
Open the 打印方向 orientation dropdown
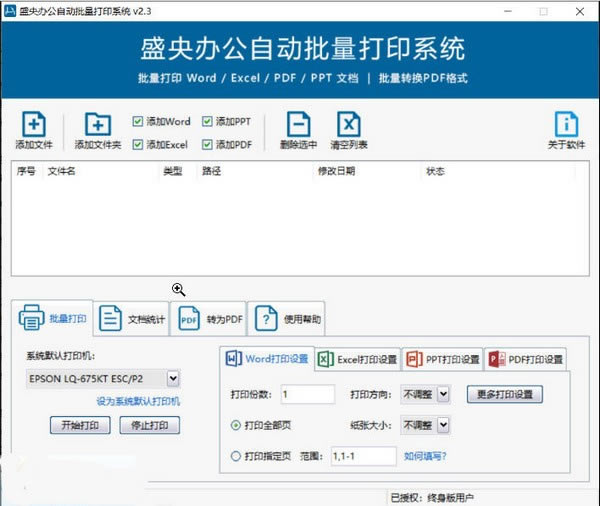[443, 394]
